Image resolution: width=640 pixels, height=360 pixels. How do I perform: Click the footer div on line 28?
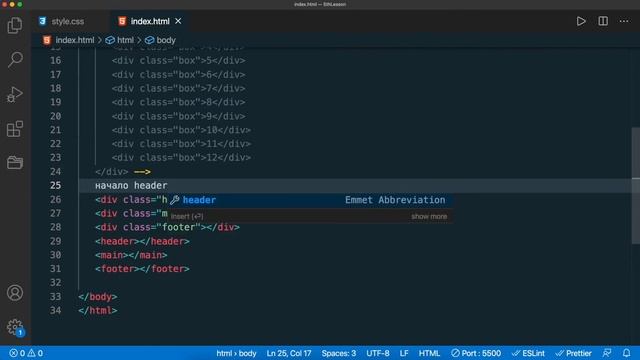[x=167, y=227]
